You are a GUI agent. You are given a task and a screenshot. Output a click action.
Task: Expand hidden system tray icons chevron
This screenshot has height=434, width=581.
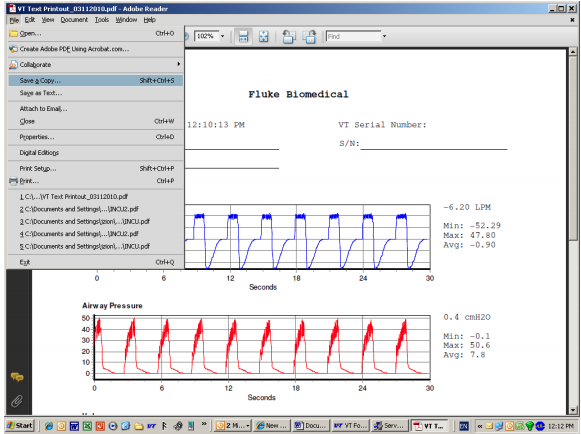click(x=479, y=426)
